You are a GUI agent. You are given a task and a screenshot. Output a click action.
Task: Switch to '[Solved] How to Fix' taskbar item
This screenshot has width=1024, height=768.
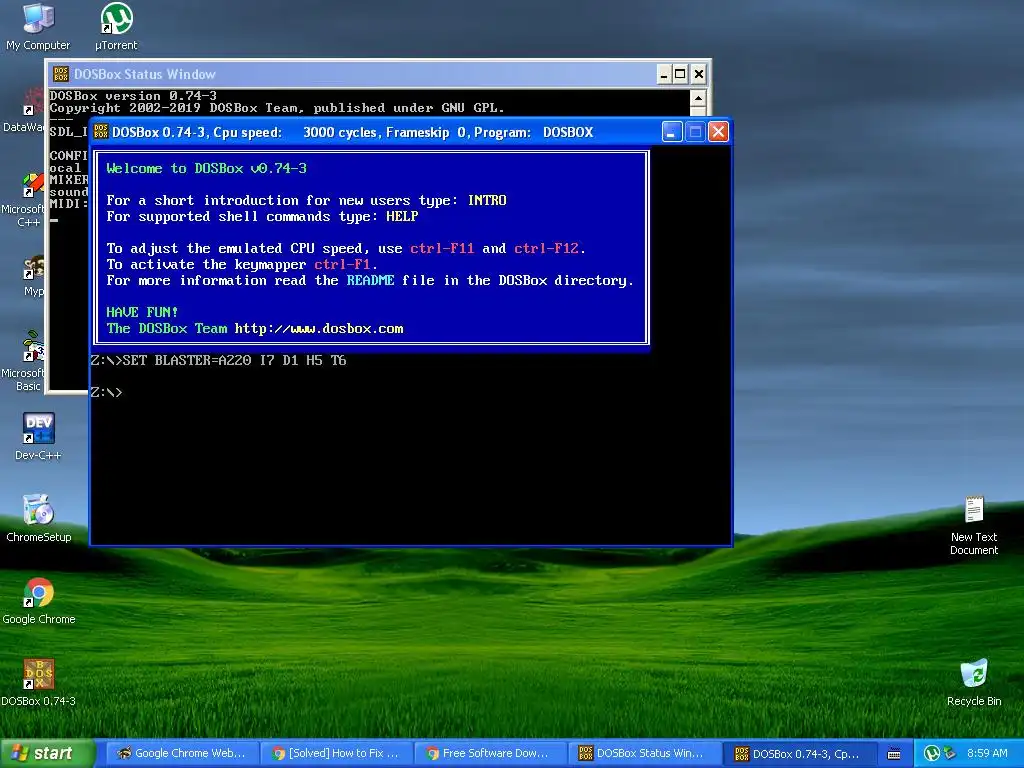pos(336,754)
